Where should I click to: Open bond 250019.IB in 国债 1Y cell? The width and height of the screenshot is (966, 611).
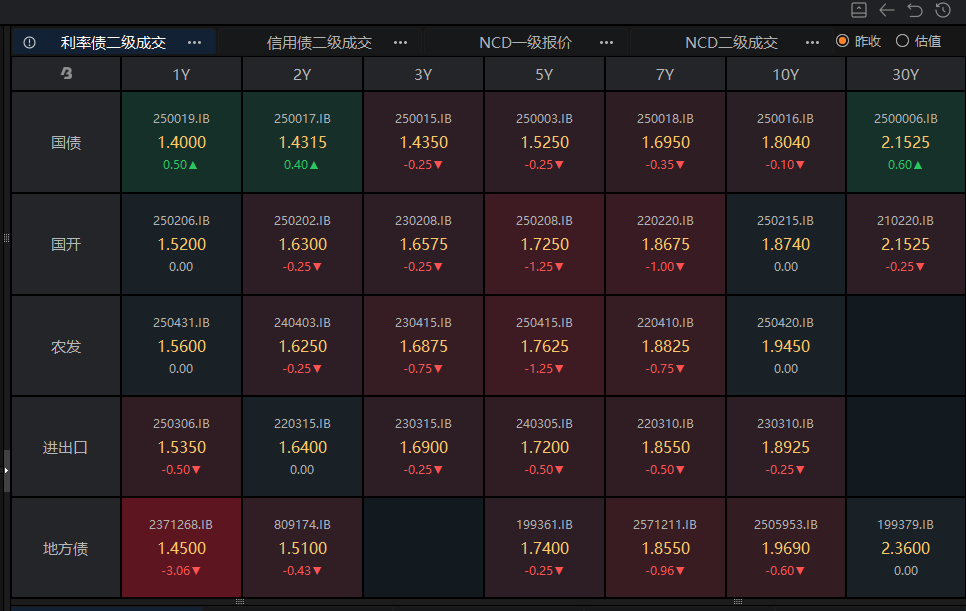[x=181, y=118]
